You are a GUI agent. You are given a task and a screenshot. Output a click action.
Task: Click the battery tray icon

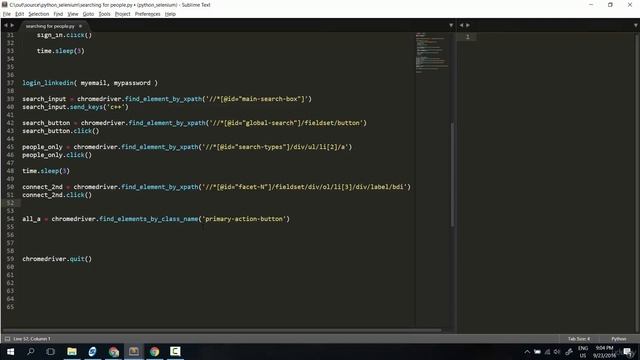537,352
